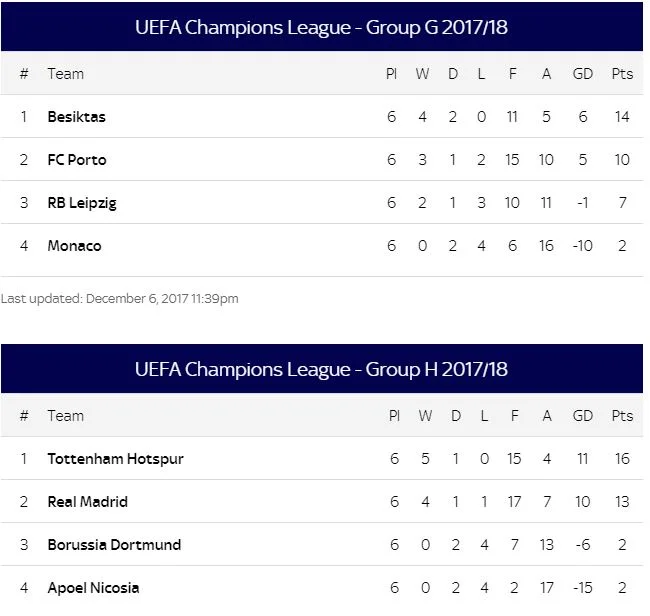Click the GD column header in Group G
This screenshot has width=650, height=616.
[x=582, y=74]
